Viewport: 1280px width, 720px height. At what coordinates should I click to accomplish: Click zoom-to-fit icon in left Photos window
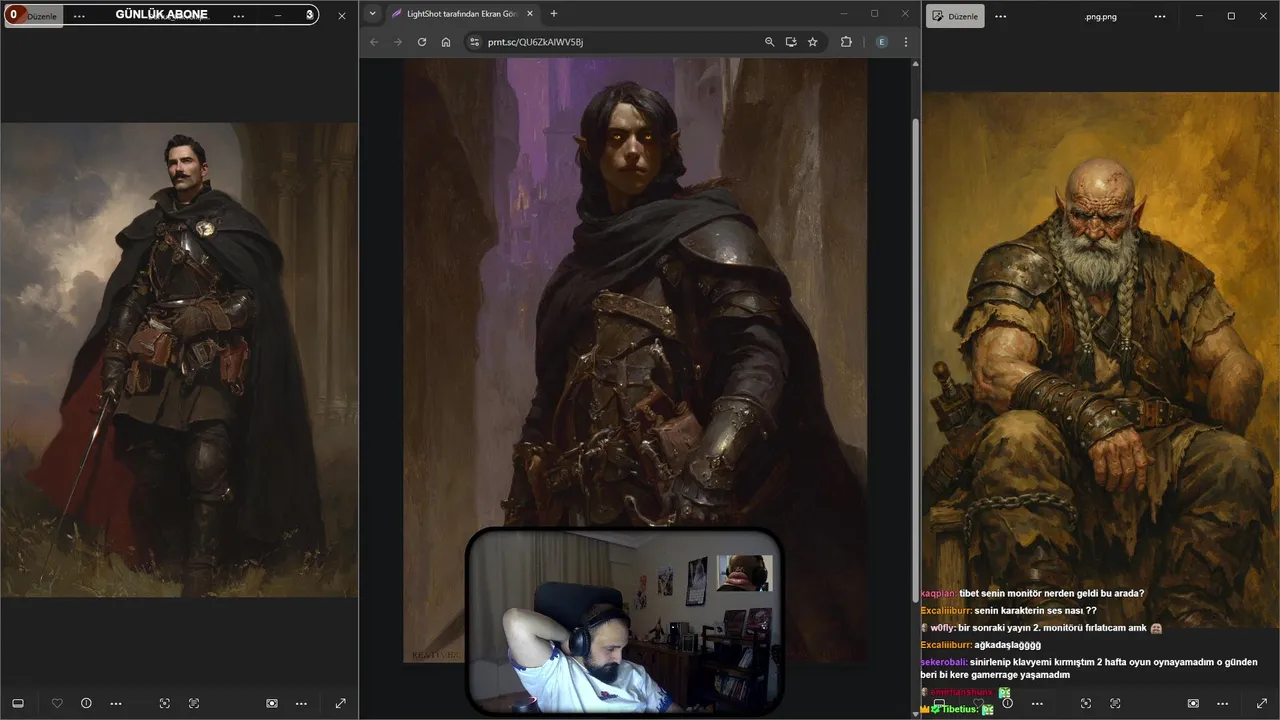(x=165, y=703)
